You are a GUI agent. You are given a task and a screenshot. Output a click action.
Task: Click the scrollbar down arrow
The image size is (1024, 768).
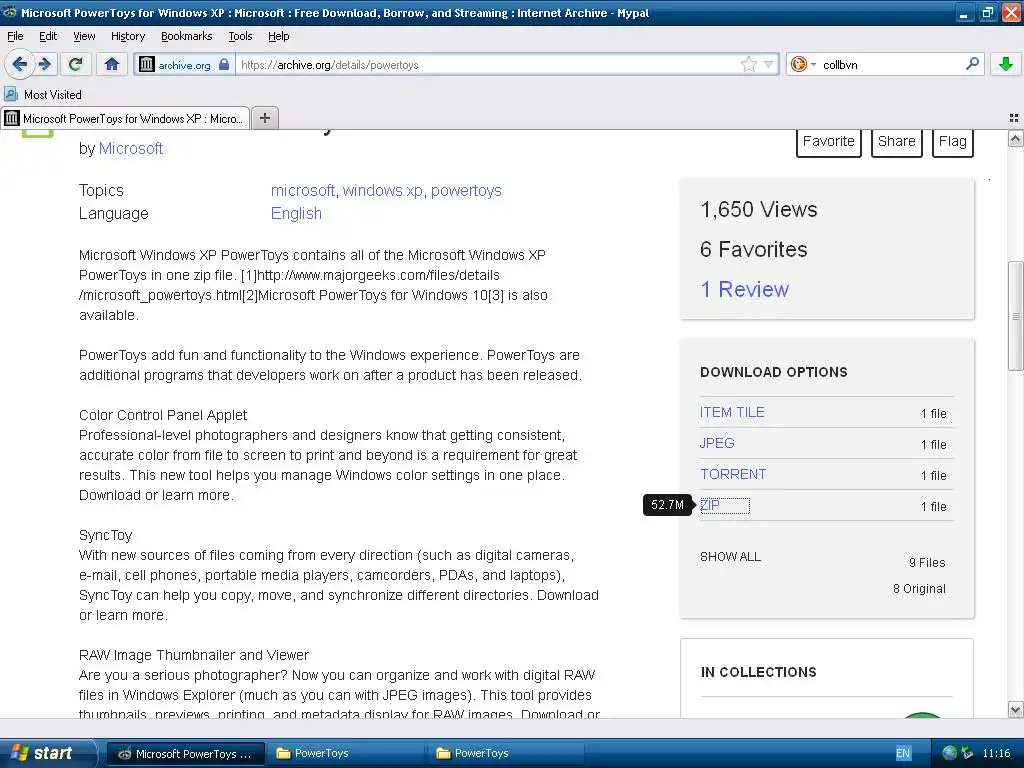coord(1015,709)
